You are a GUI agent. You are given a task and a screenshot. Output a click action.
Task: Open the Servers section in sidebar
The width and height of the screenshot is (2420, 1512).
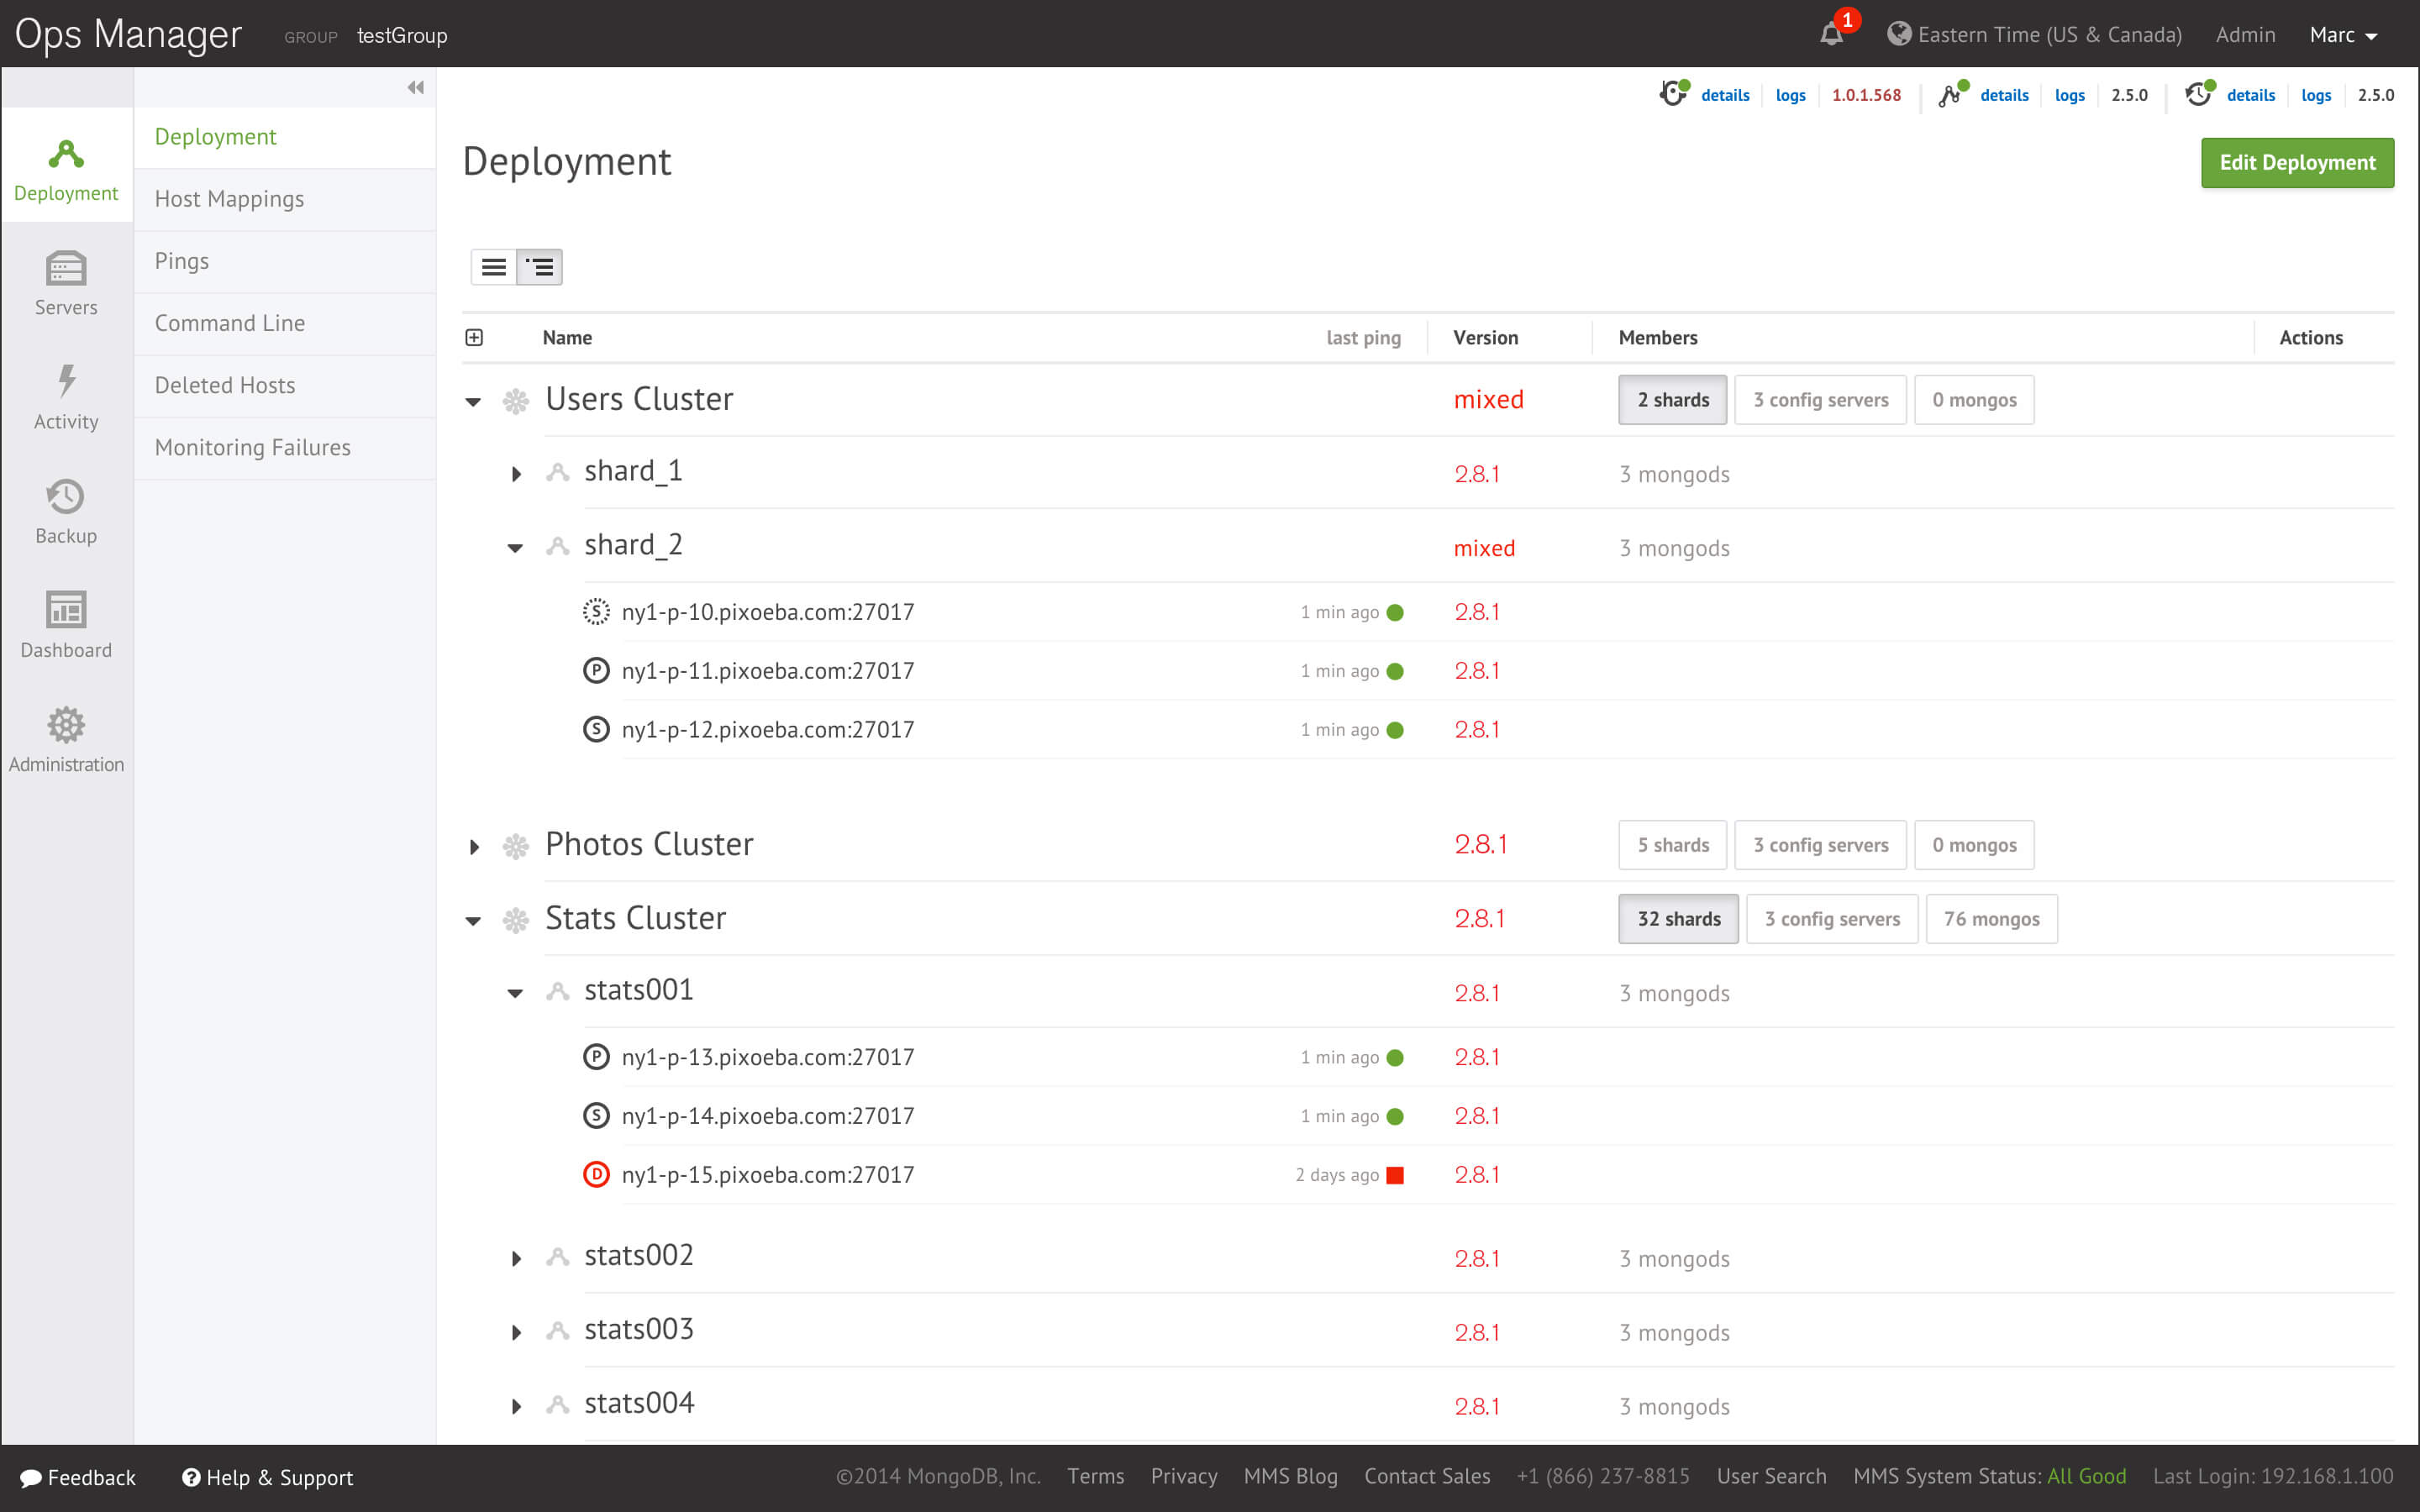coord(66,283)
